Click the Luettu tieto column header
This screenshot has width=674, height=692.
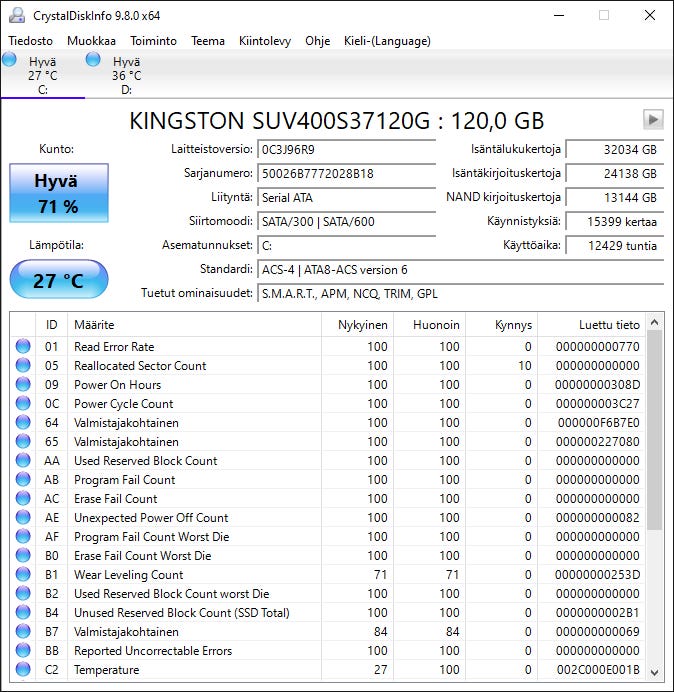click(591, 325)
